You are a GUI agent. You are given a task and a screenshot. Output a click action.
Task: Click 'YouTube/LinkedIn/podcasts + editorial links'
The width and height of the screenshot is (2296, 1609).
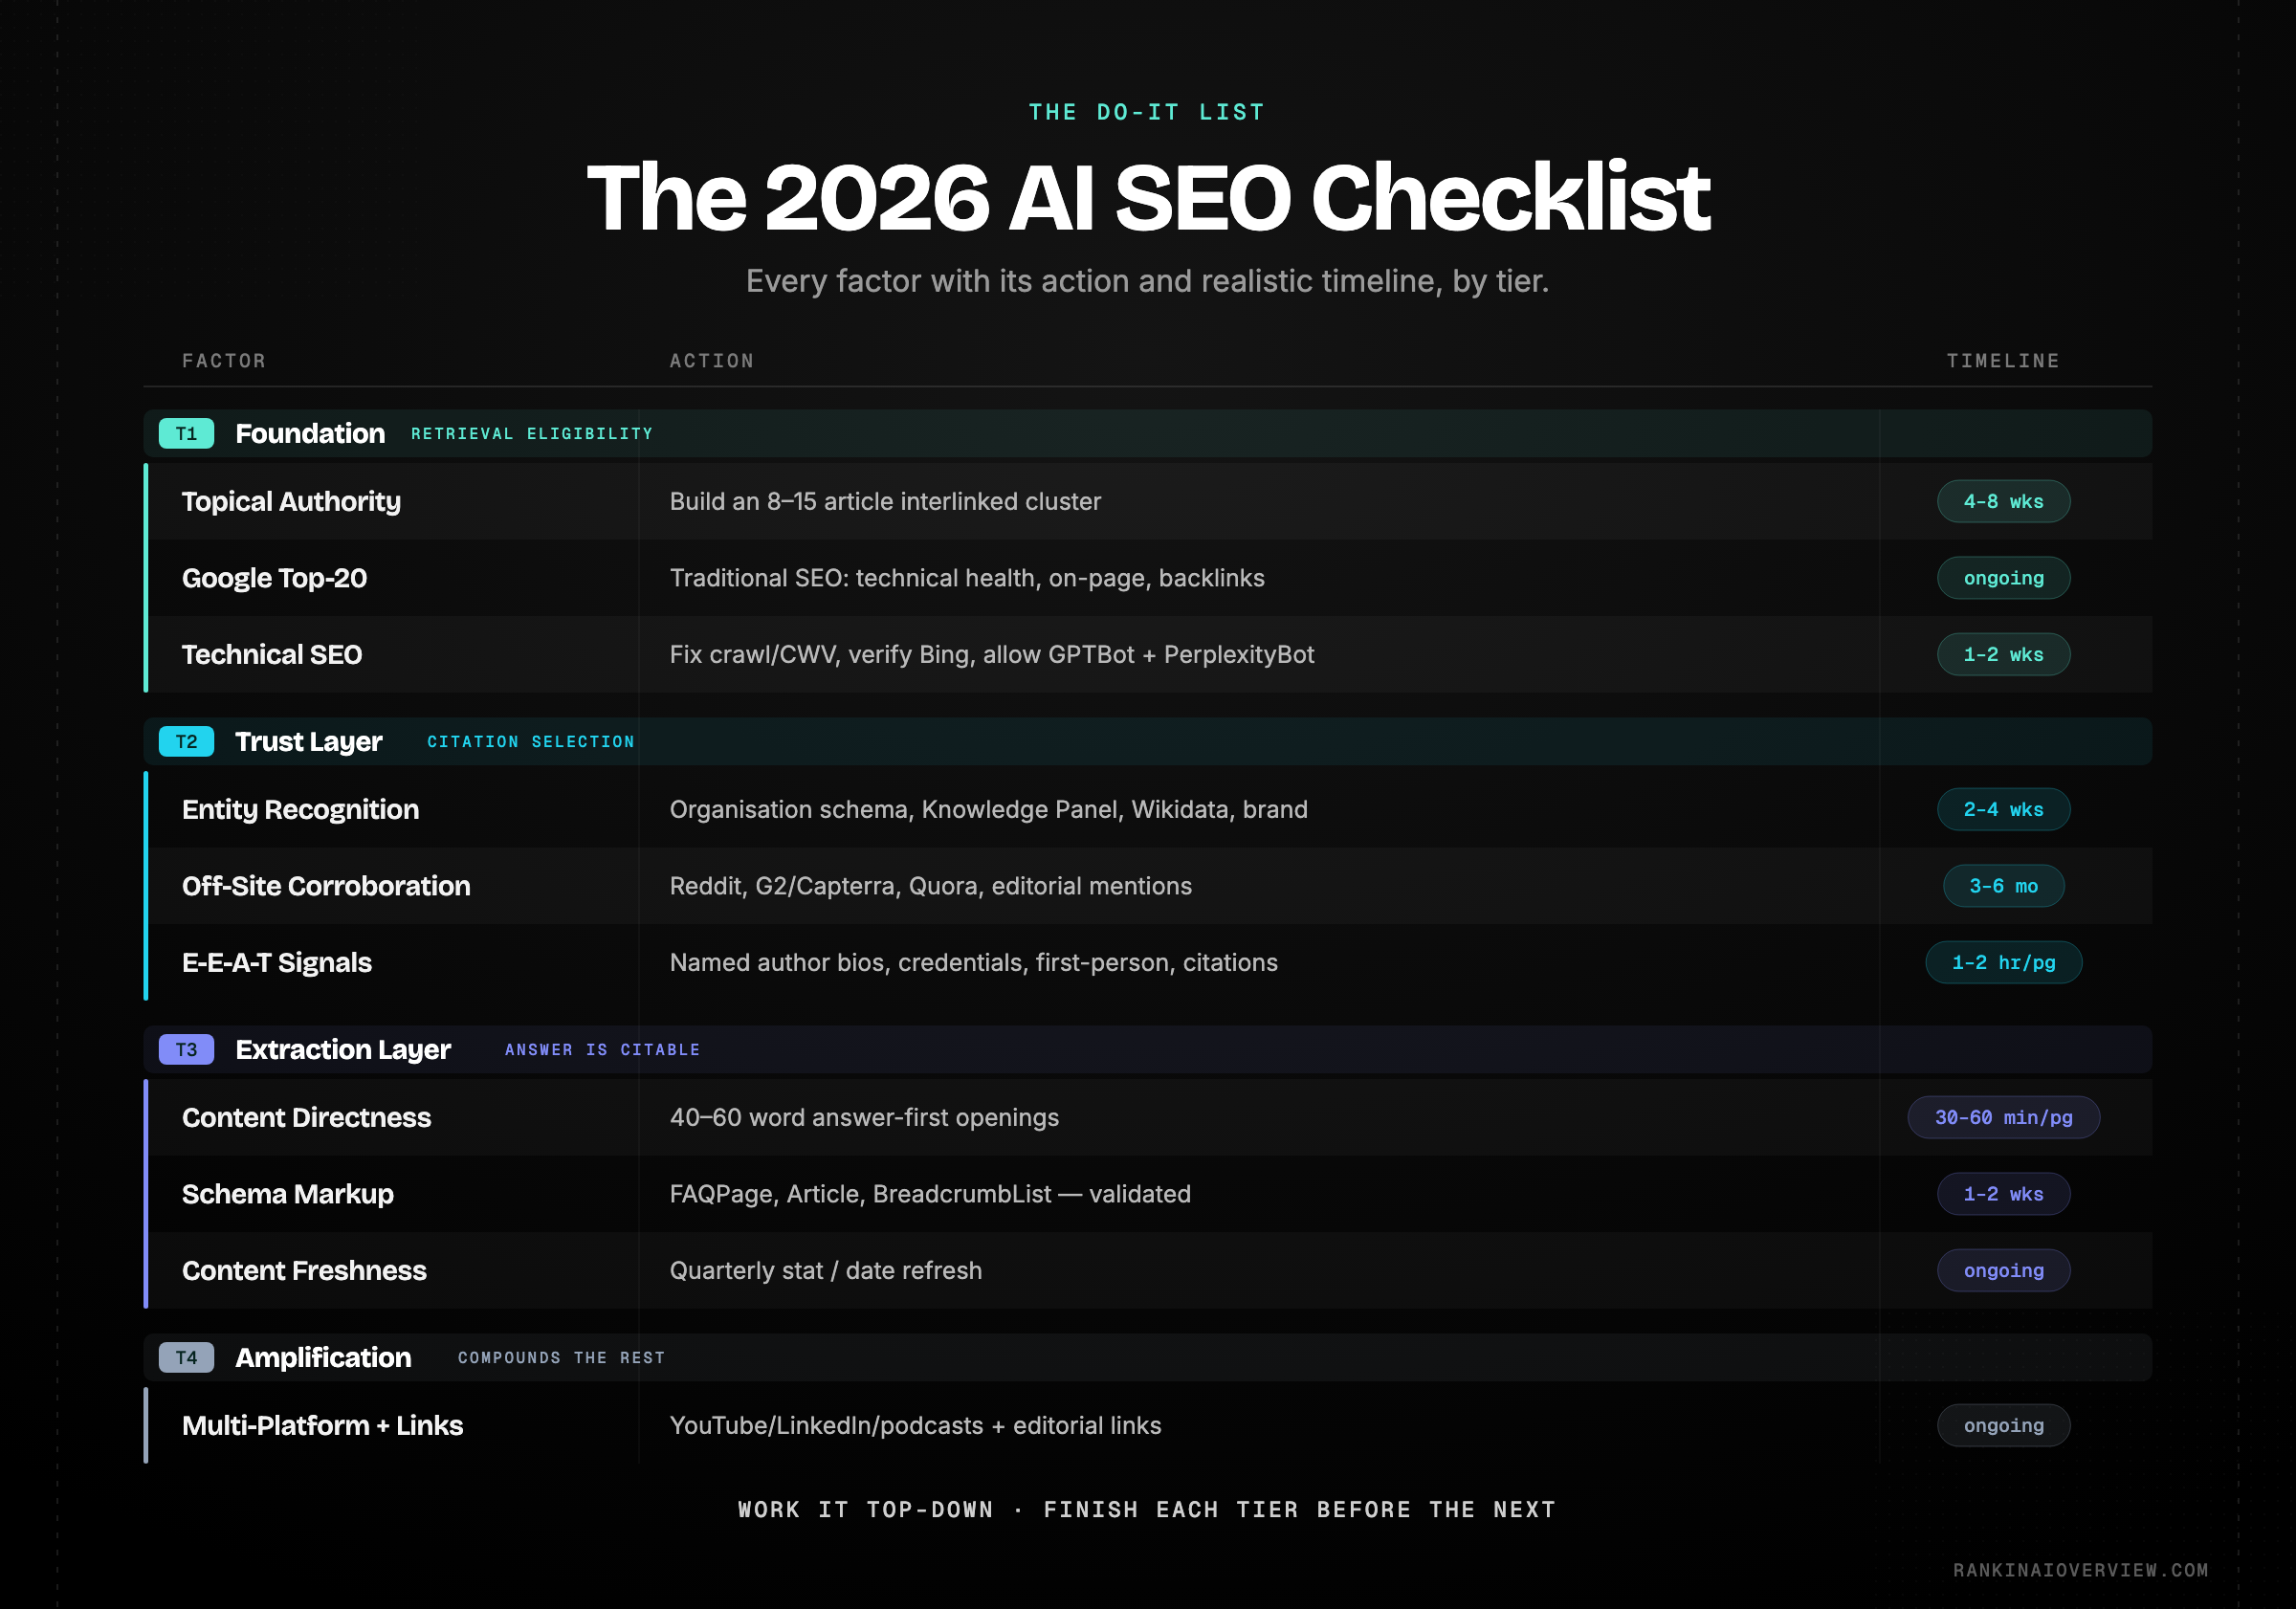[915, 1425]
